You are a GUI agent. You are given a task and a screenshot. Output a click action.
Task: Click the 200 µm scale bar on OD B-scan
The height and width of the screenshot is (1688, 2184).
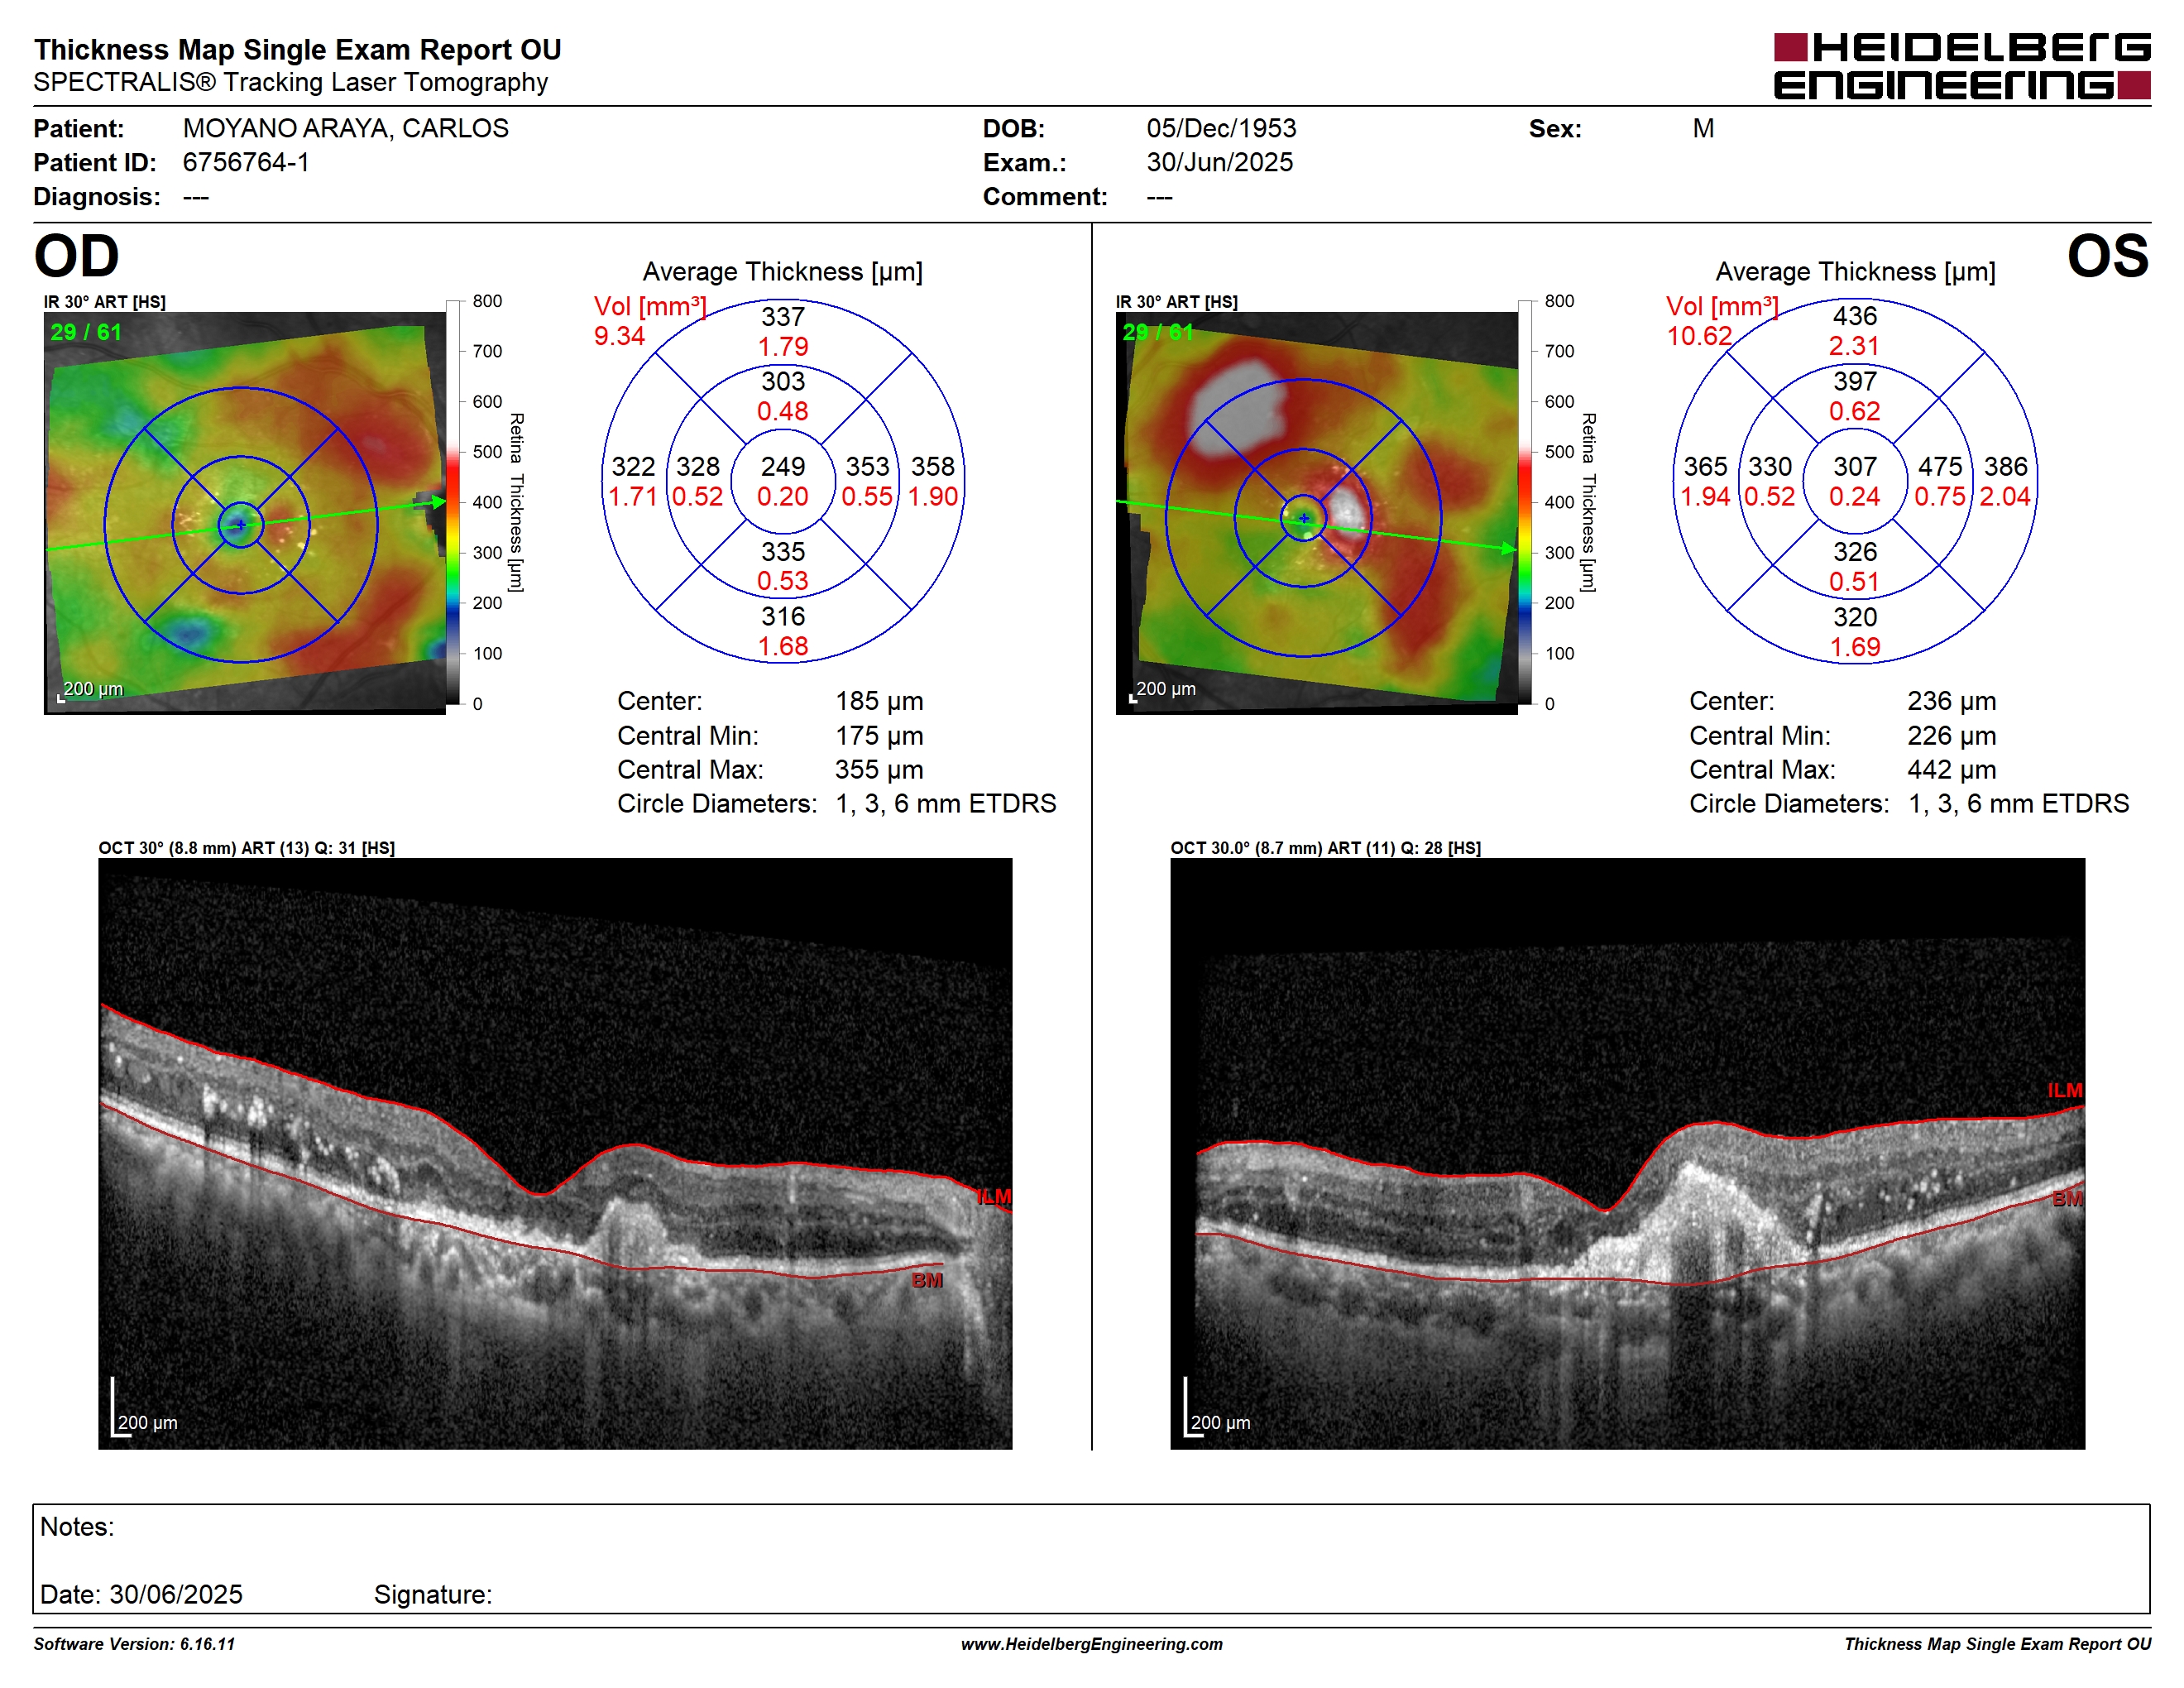point(144,1408)
